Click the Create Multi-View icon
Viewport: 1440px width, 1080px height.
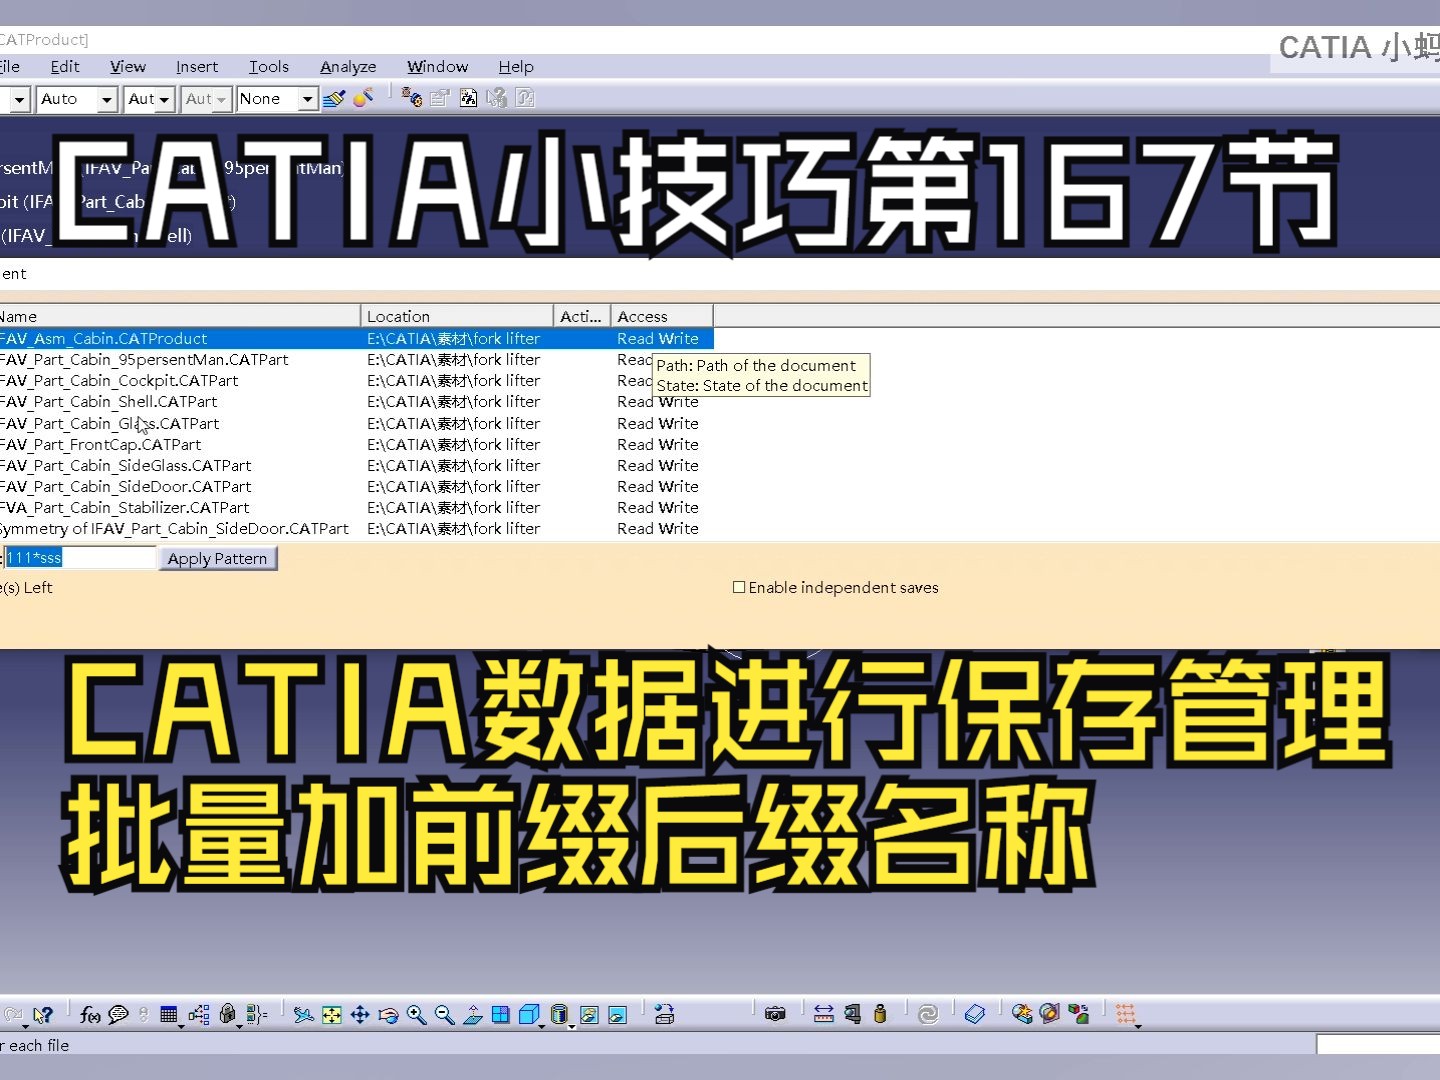501,1015
